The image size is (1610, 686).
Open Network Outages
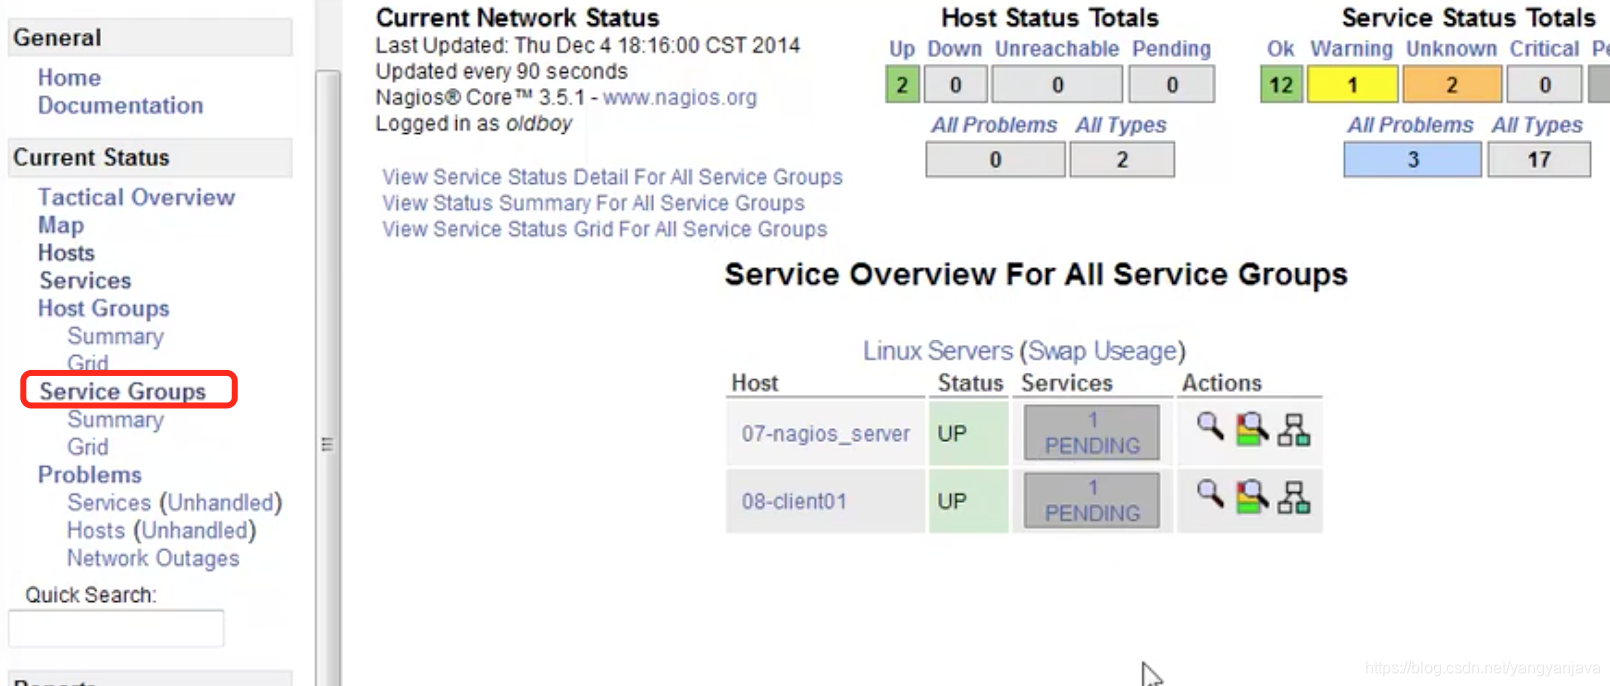(153, 559)
